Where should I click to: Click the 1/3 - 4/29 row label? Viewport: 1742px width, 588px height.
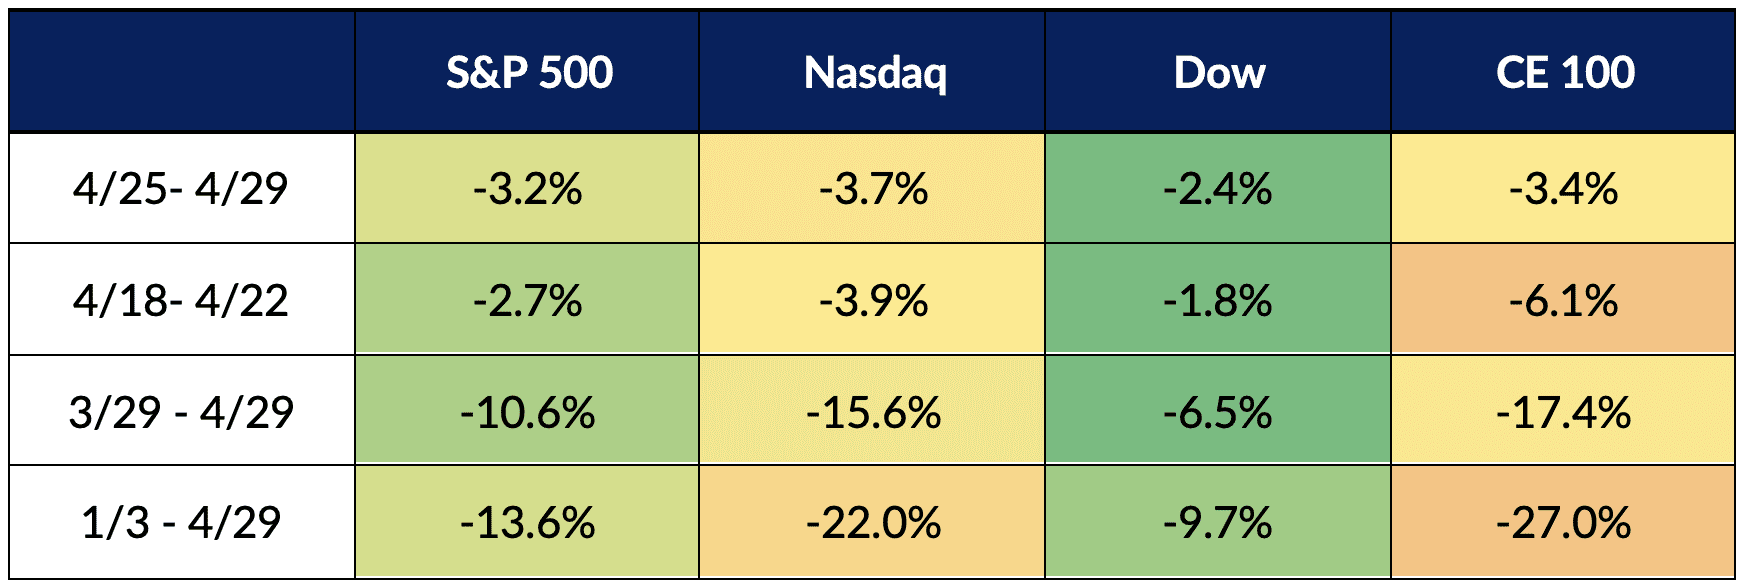pos(182,522)
